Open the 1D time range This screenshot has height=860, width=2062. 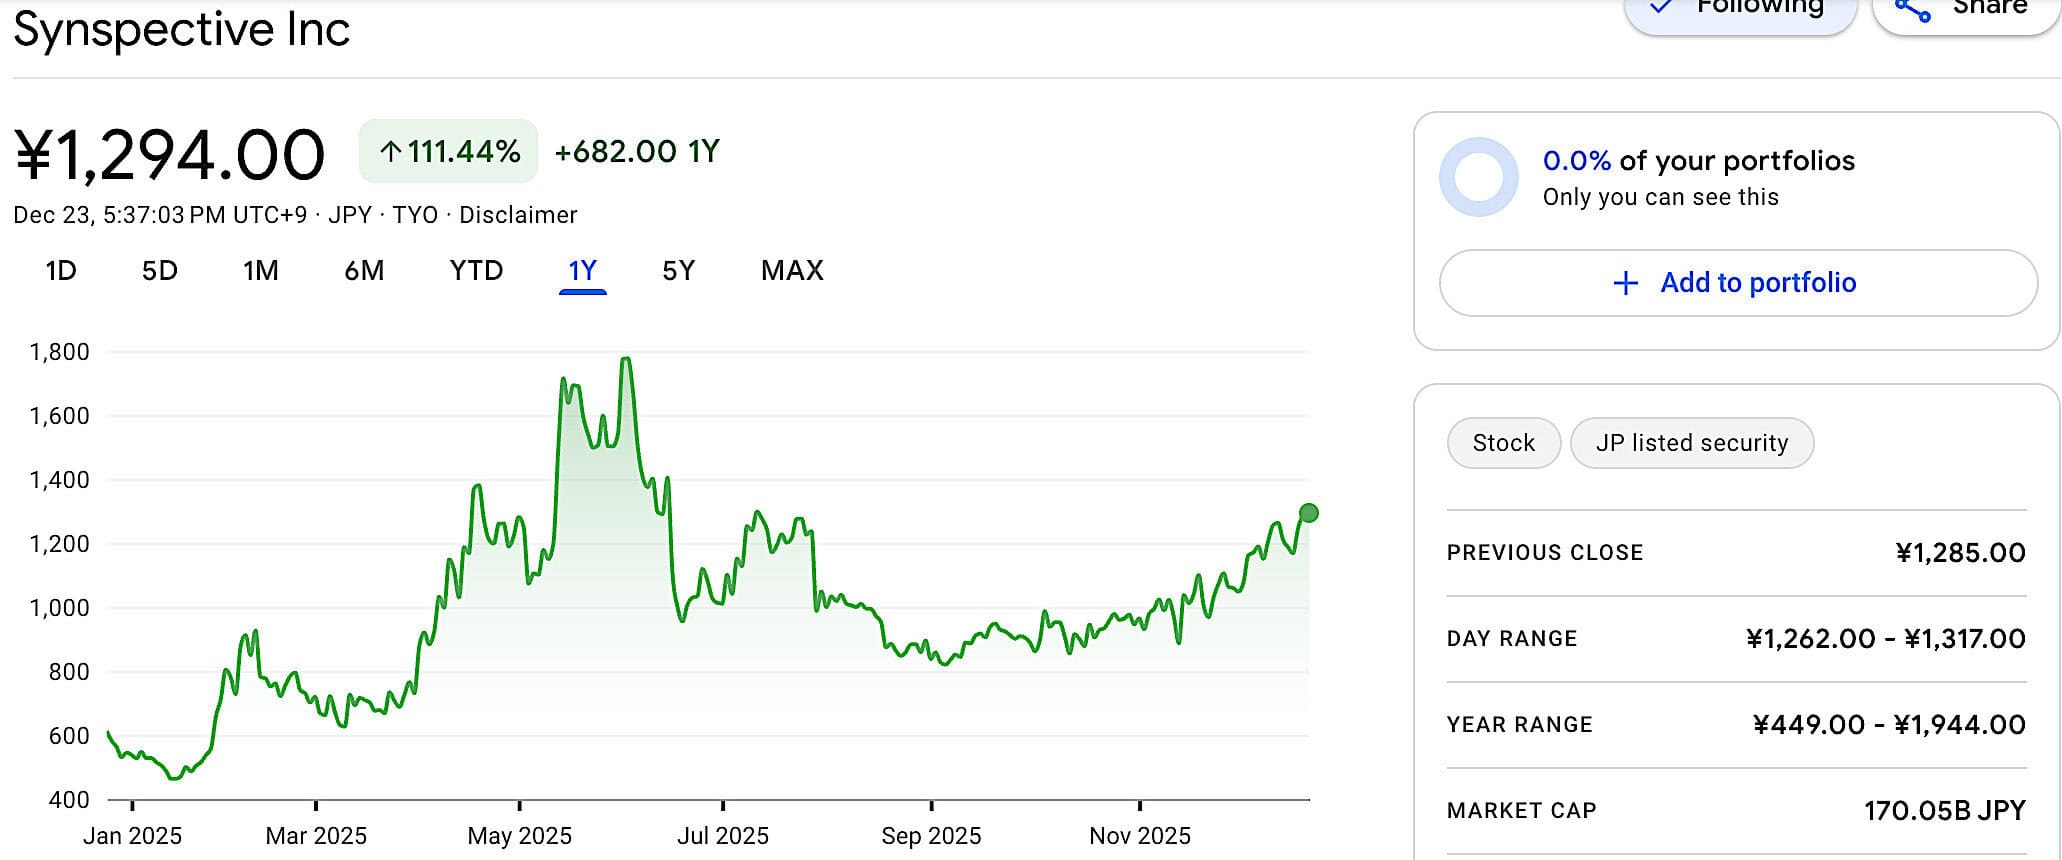tap(61, 270)
